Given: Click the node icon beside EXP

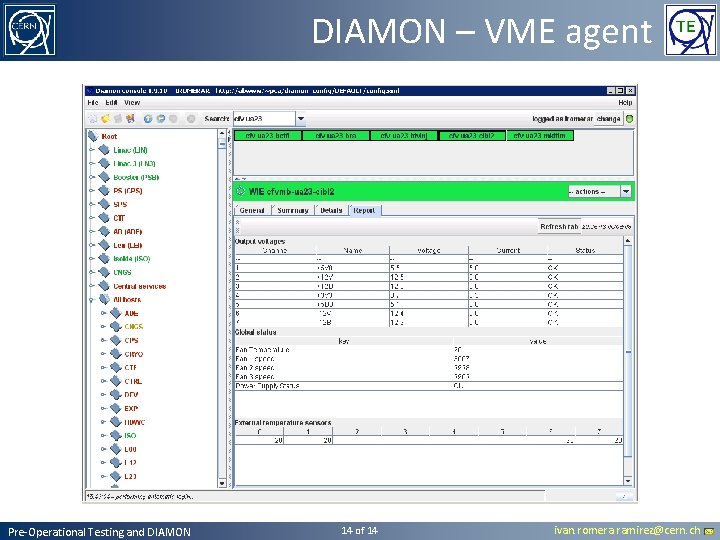Looking at the screenshot, I should [115, 408].
